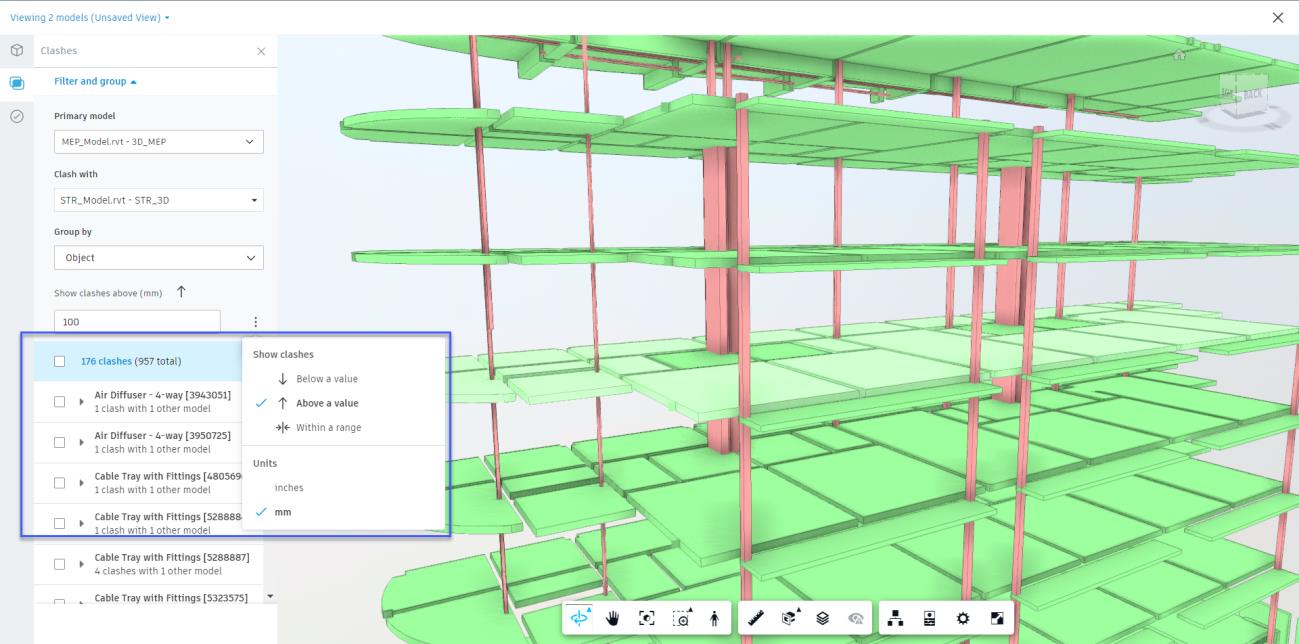1299x644 pixels.
Task: Click the arrows icon of Within a range
Action: tap(283, 428)
